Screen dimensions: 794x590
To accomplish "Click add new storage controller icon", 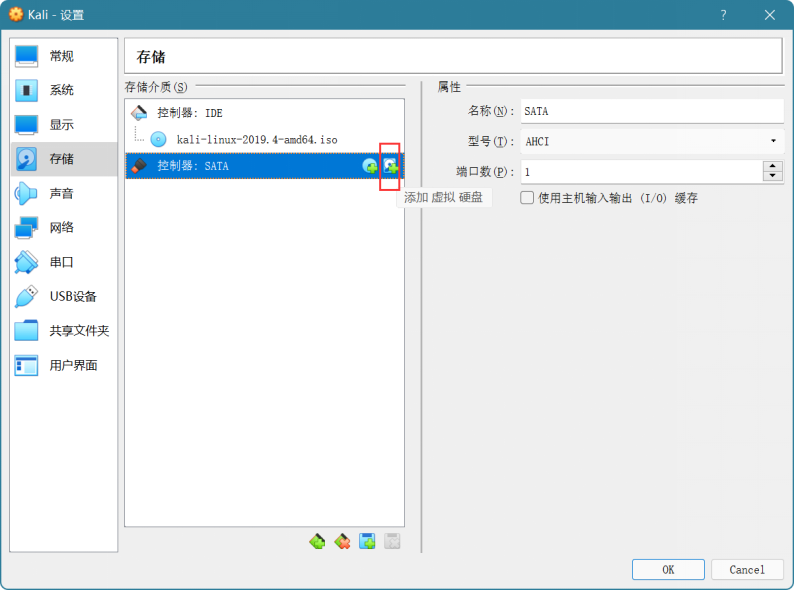I will [x=317, y=541].
